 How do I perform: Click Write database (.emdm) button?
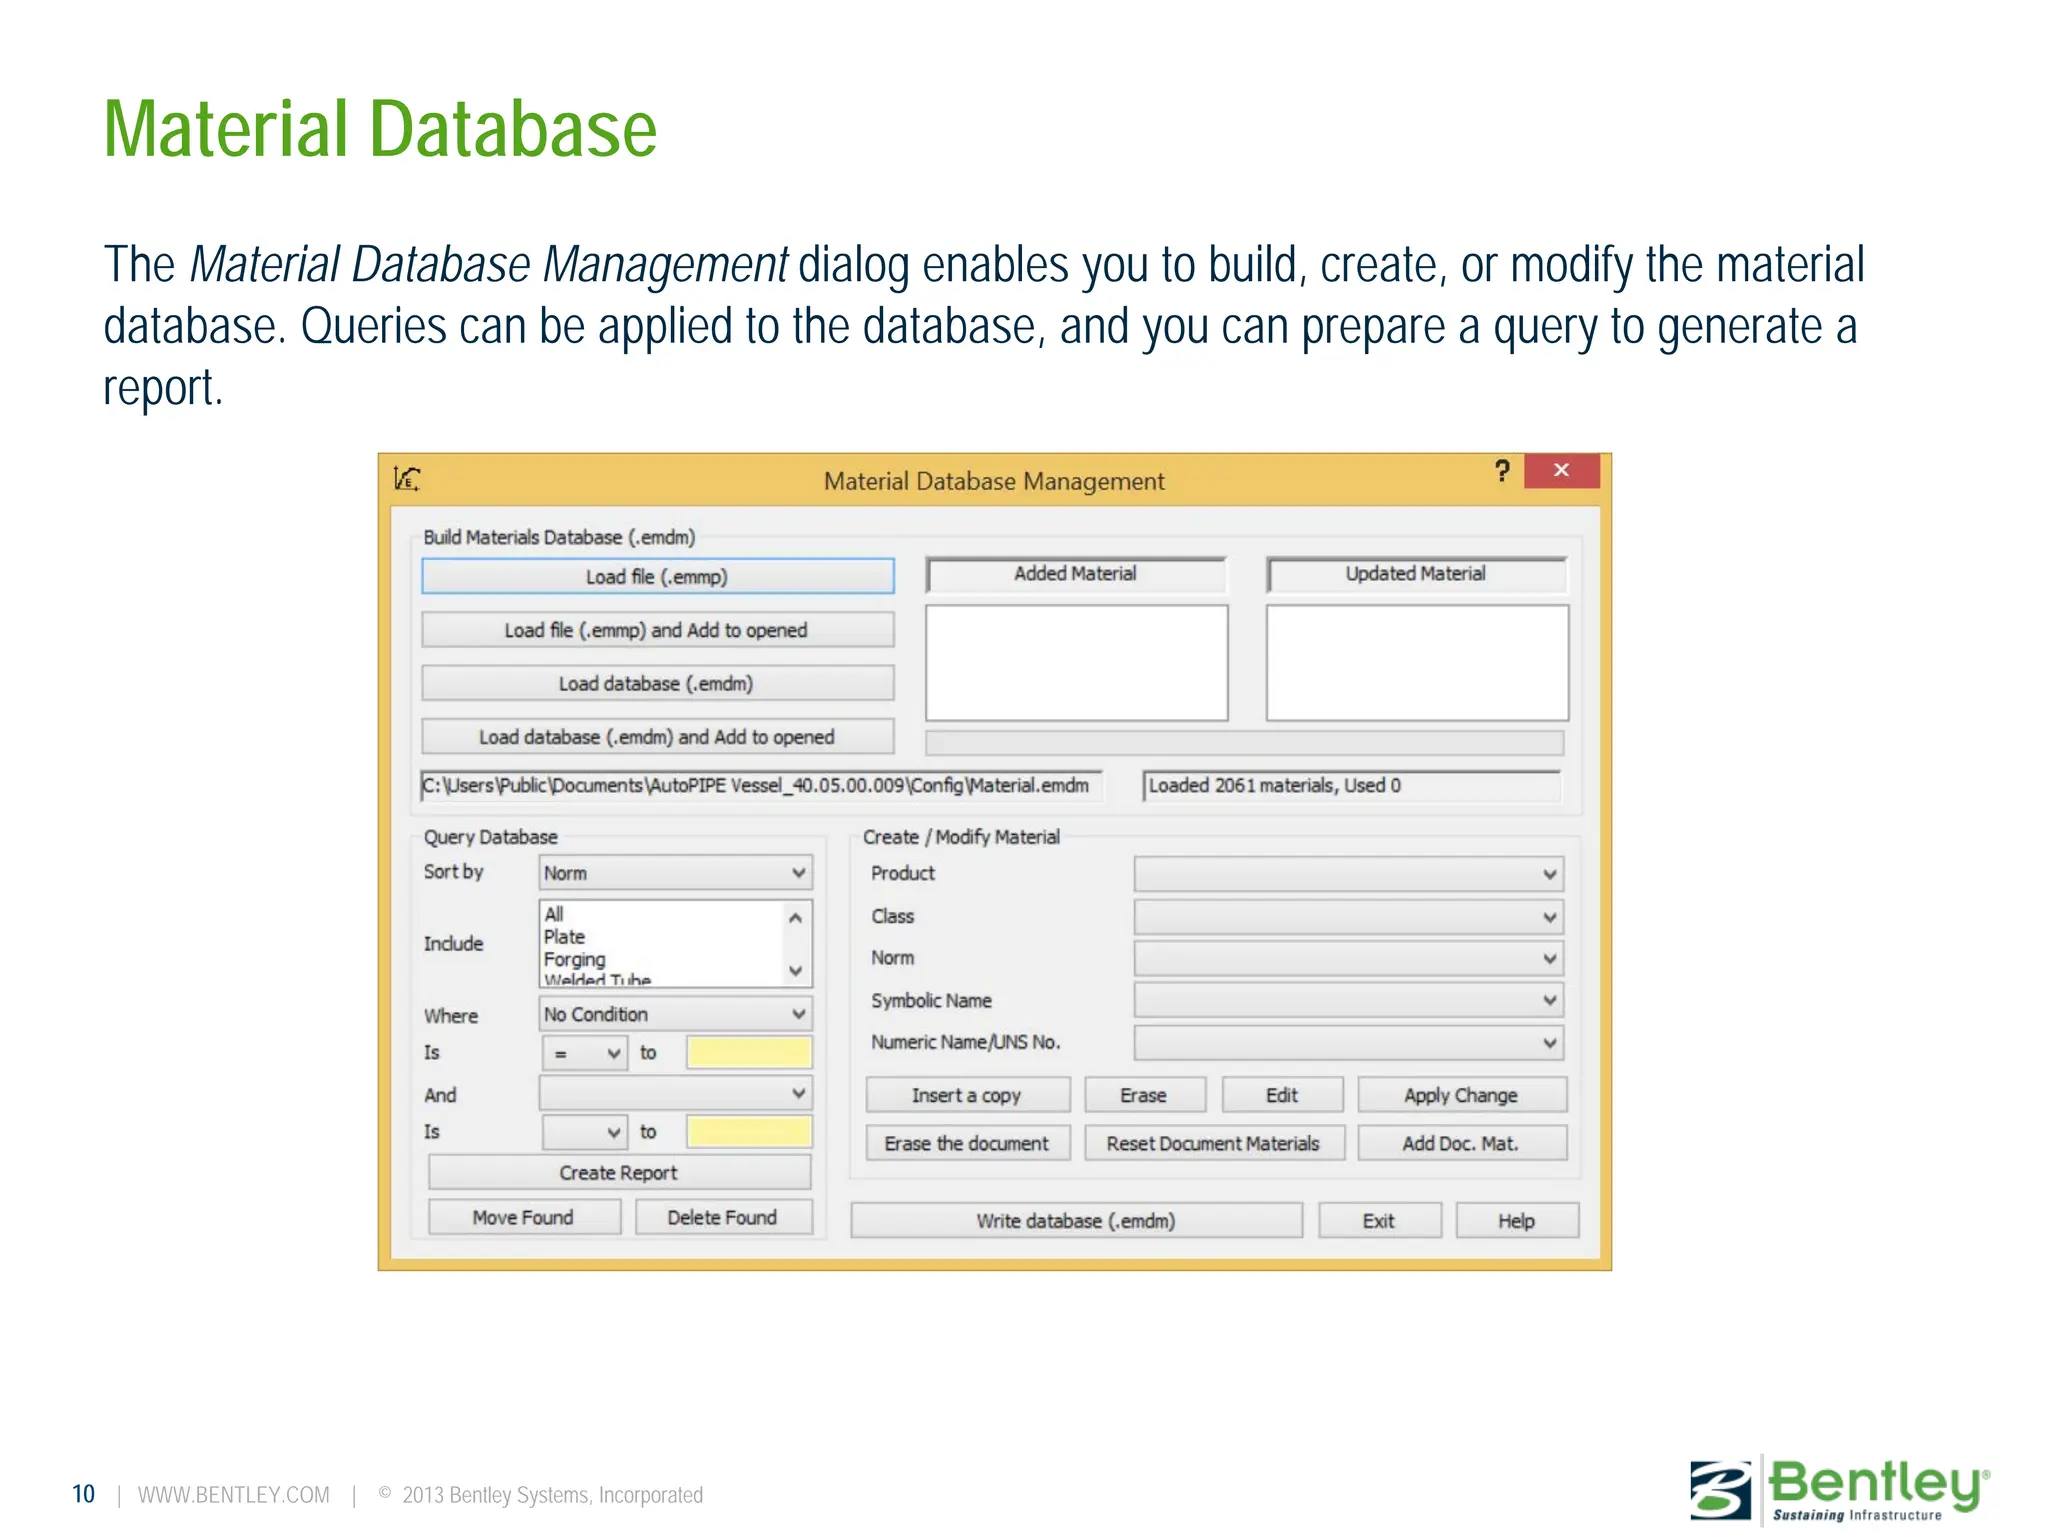1076,1221
